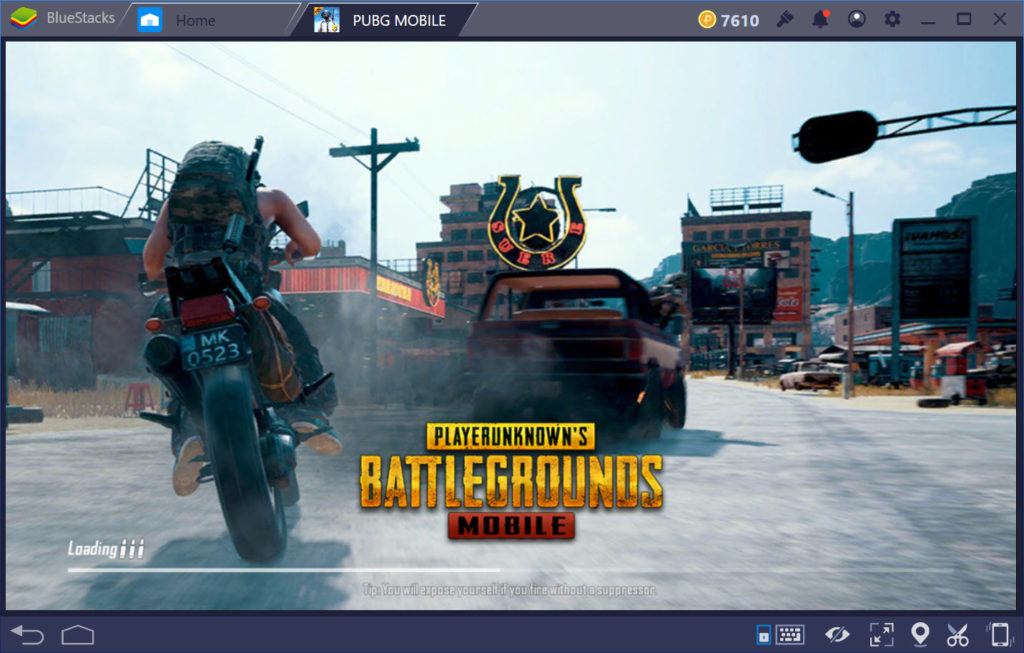
Task: Click the shake device icon
Action: pyautogui.click(x=1000, y=634)
